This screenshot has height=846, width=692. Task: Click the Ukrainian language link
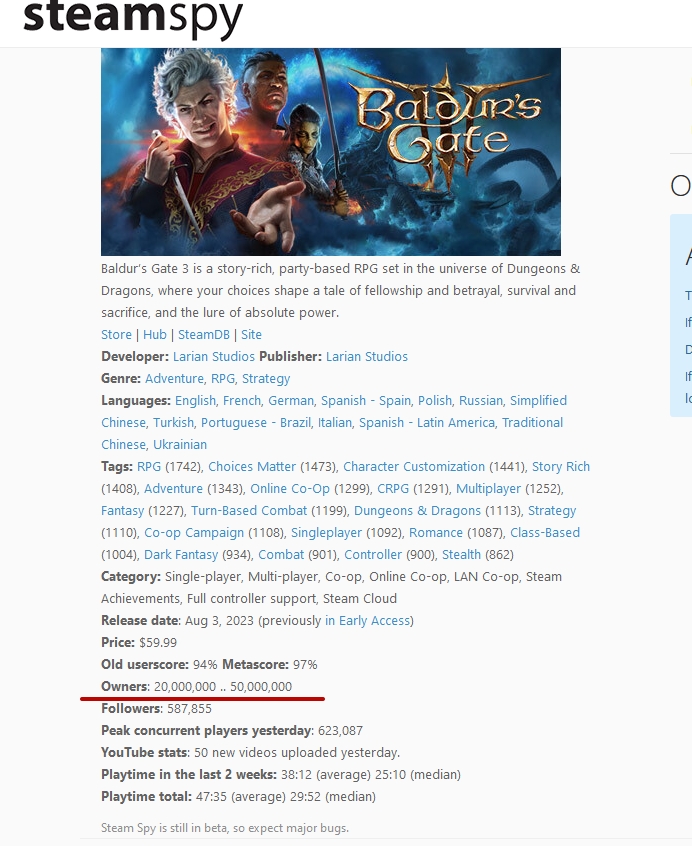[x=180, y=445]
